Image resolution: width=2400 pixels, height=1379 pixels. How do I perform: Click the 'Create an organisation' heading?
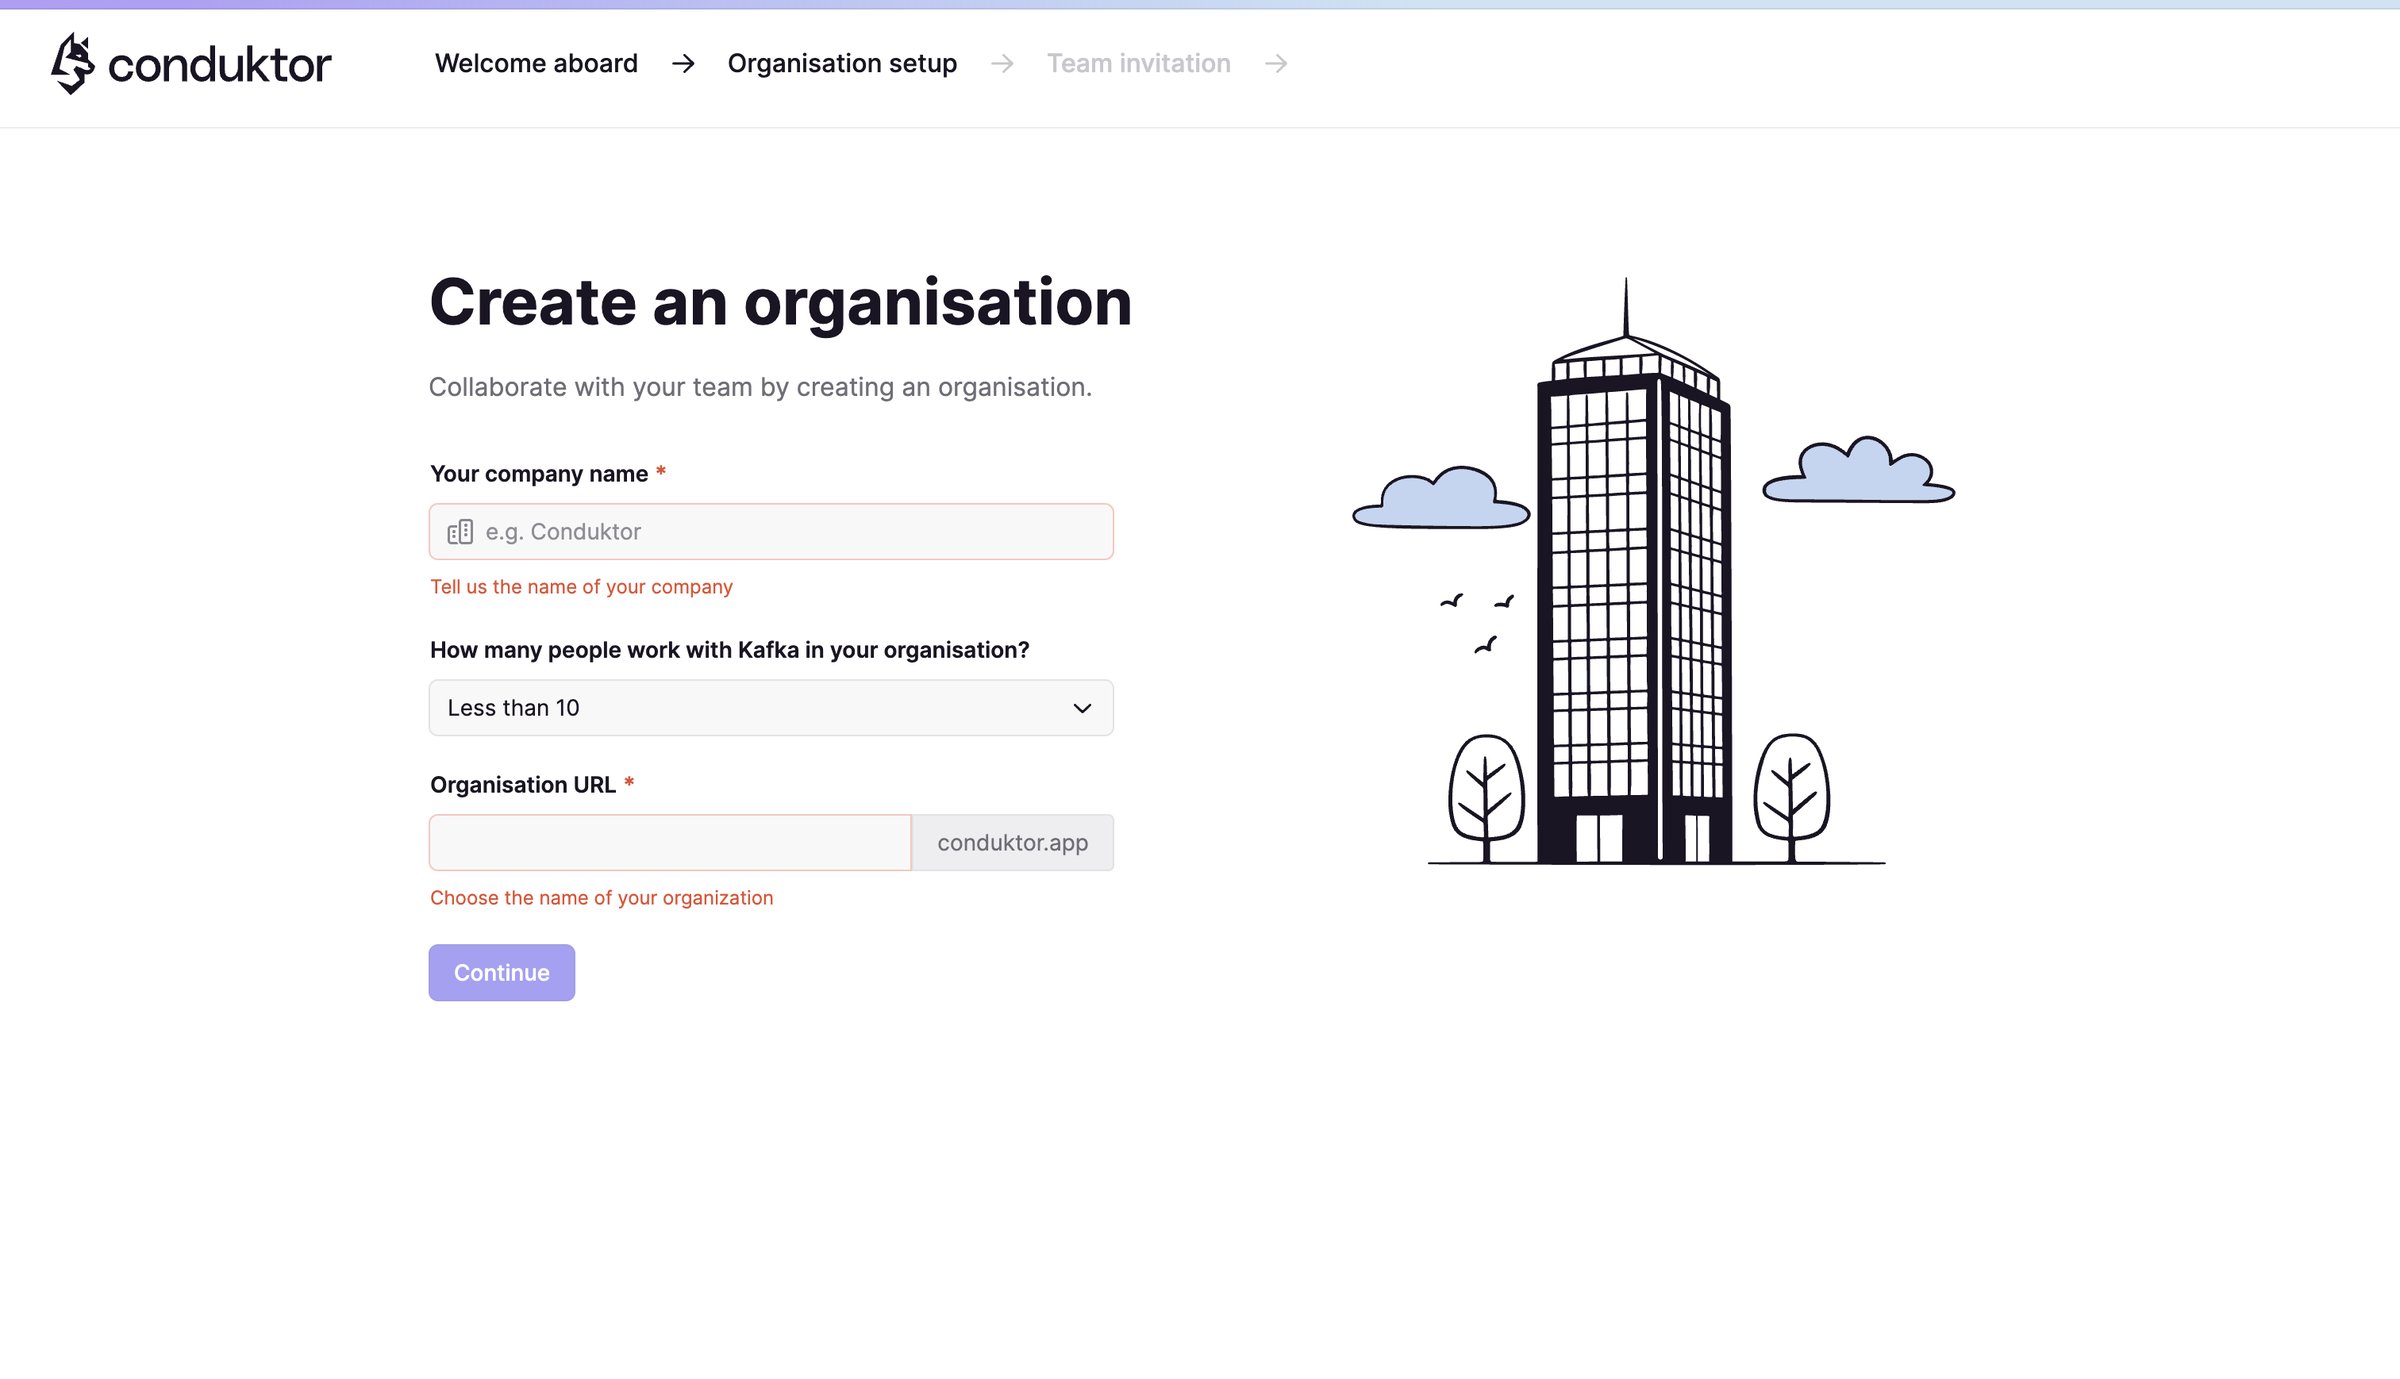coord(780,302)
